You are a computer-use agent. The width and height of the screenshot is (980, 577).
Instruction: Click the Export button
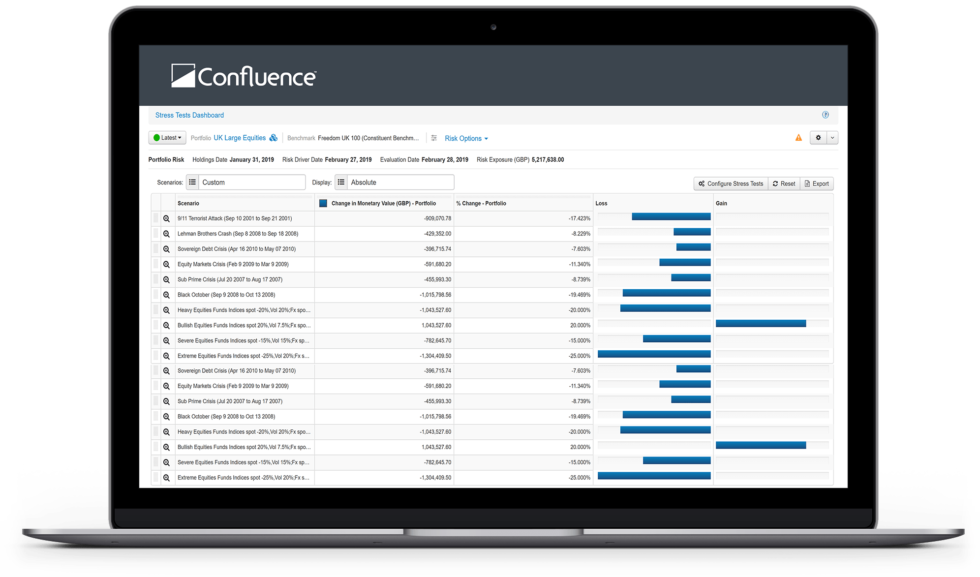(x=816, y=183)
